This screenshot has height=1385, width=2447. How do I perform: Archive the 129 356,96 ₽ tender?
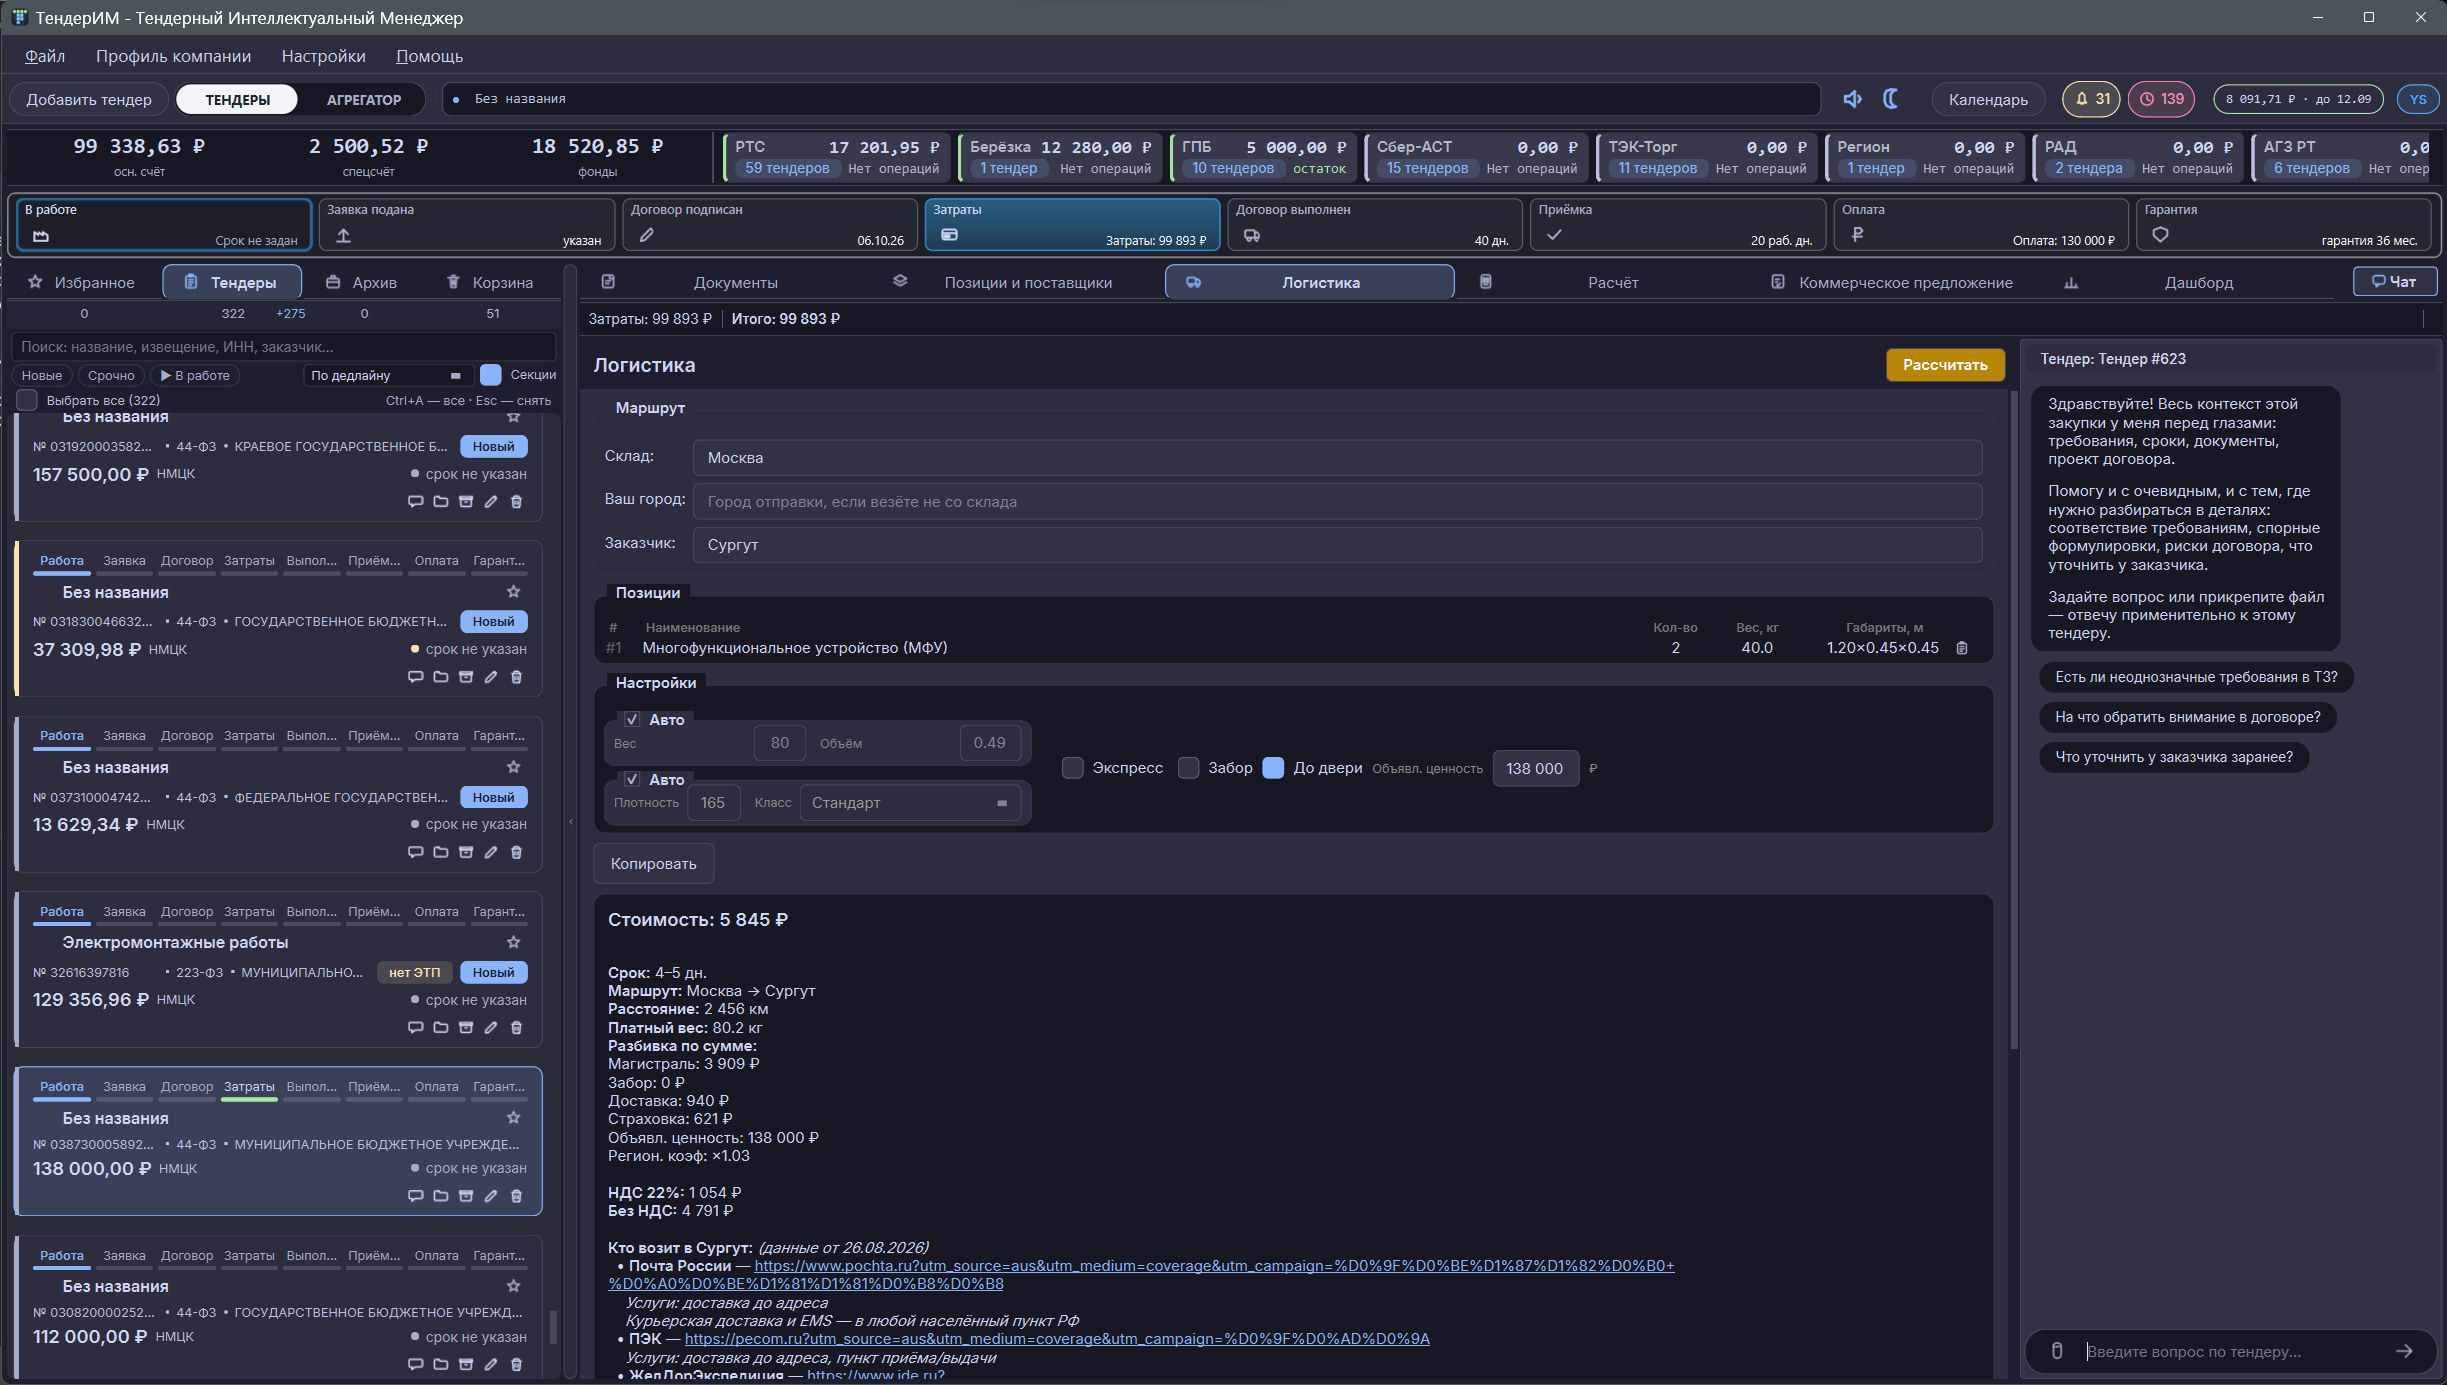[466, 1027]
